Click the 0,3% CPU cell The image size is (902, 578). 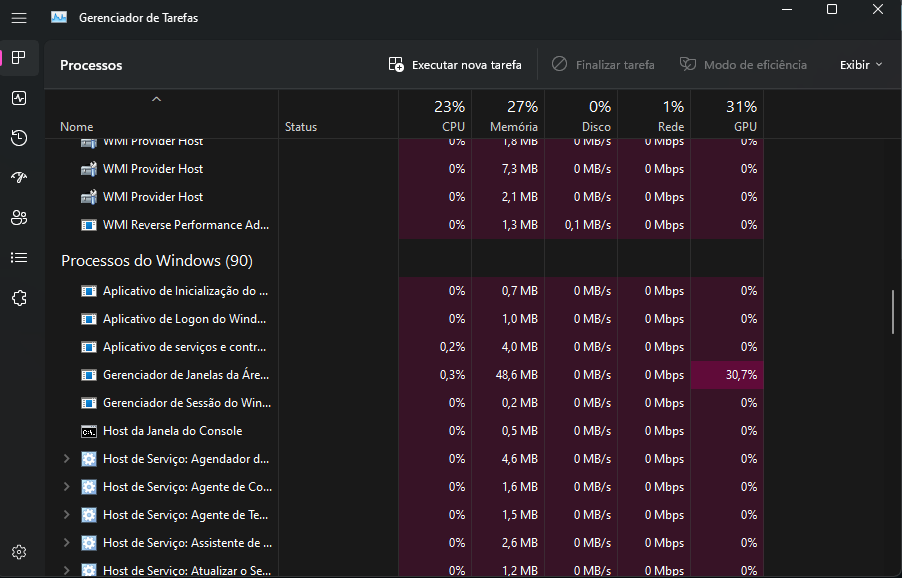click(x=435, y=375)
